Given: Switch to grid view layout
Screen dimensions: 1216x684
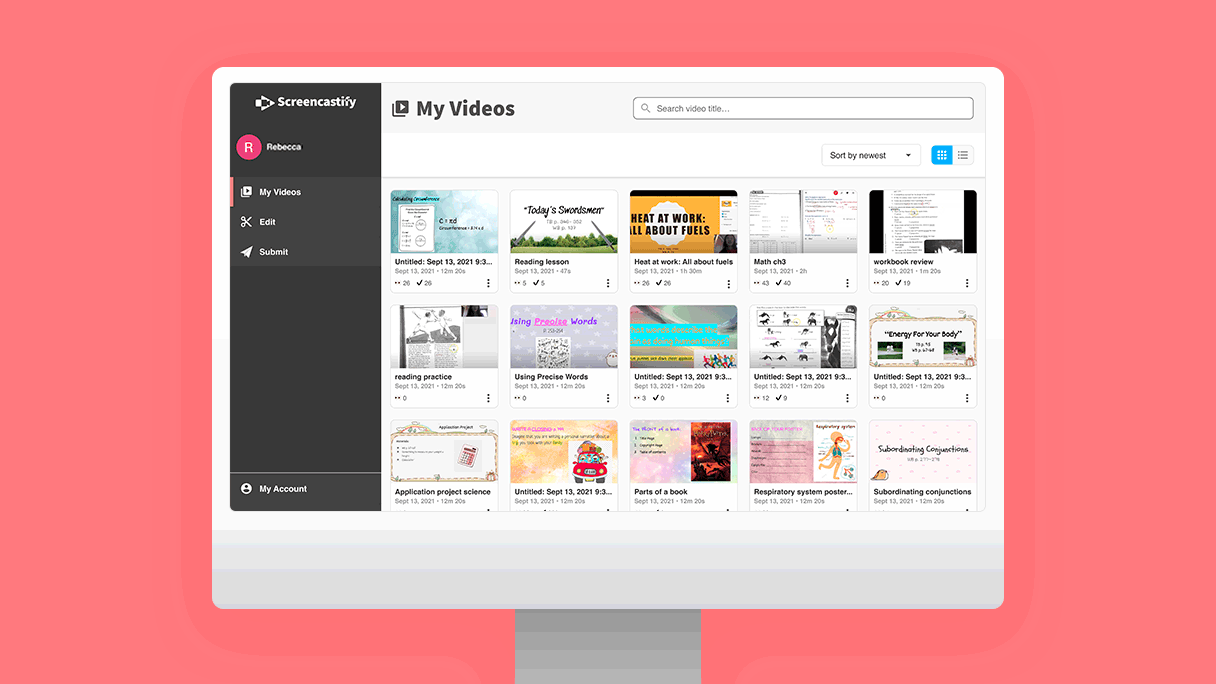Looking at the screenshot, I should [941, 155].
